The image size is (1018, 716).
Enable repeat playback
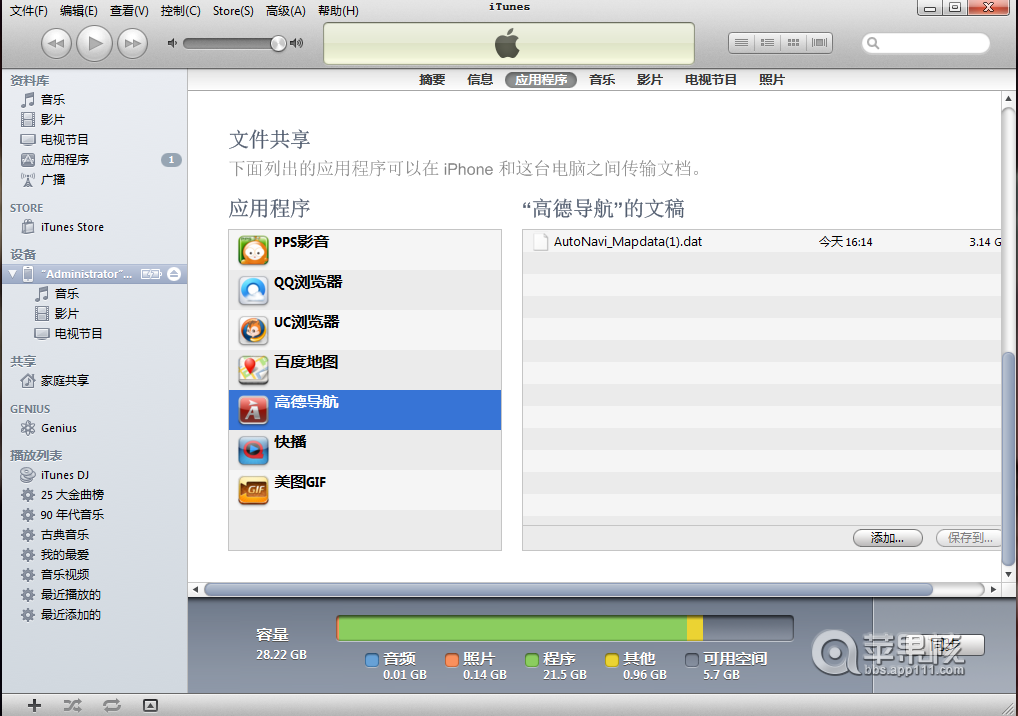[x=111, y=705]
